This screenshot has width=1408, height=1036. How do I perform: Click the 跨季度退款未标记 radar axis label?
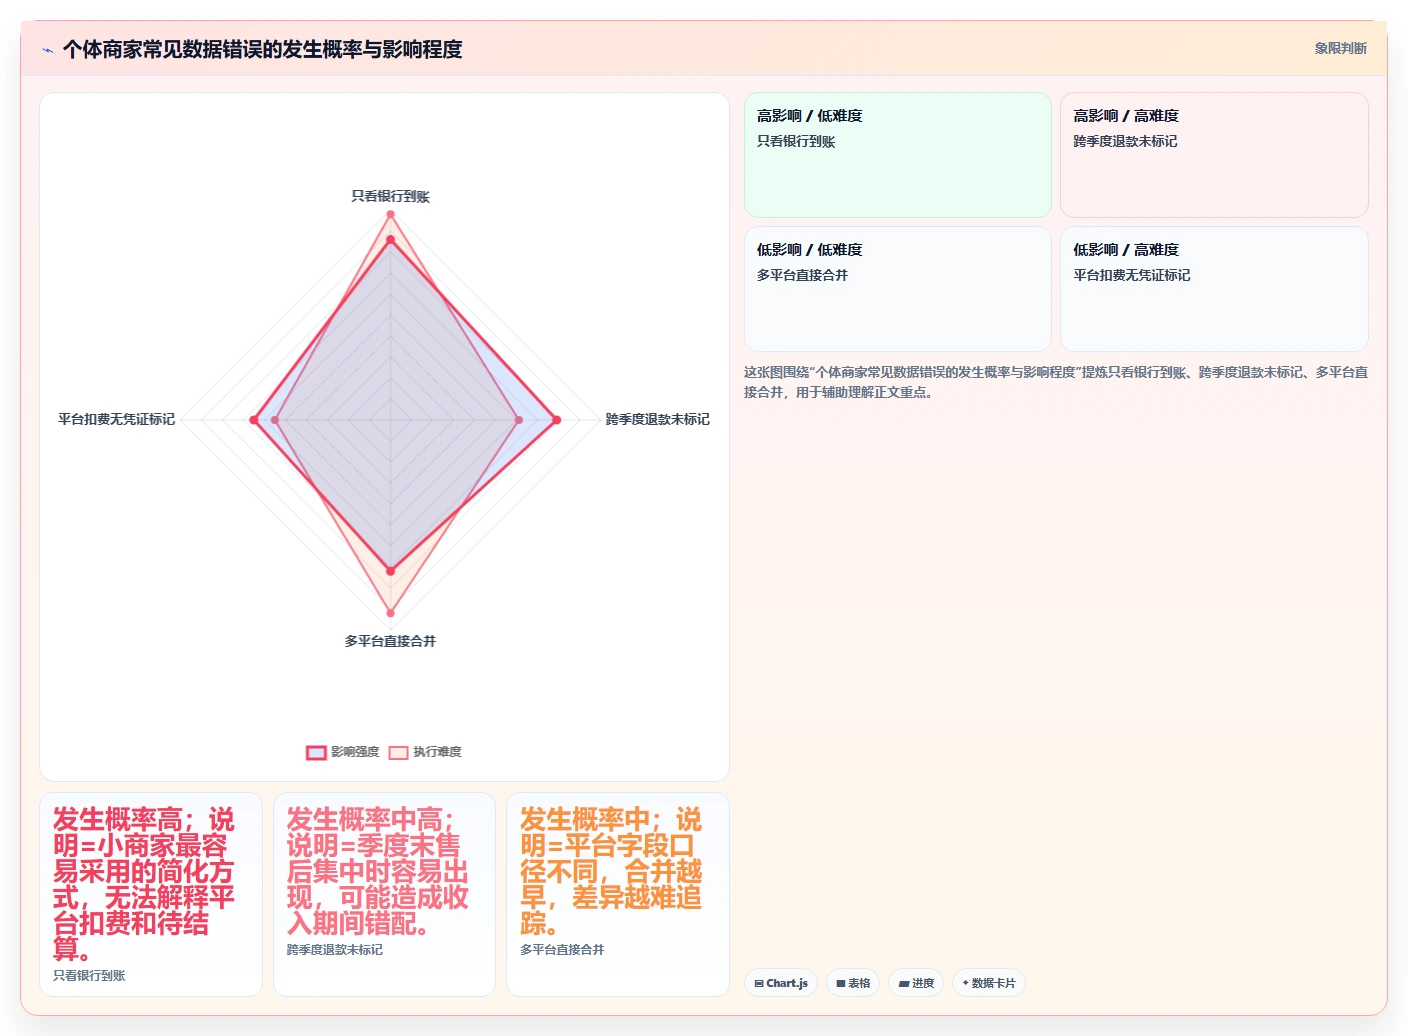point(657,419)
